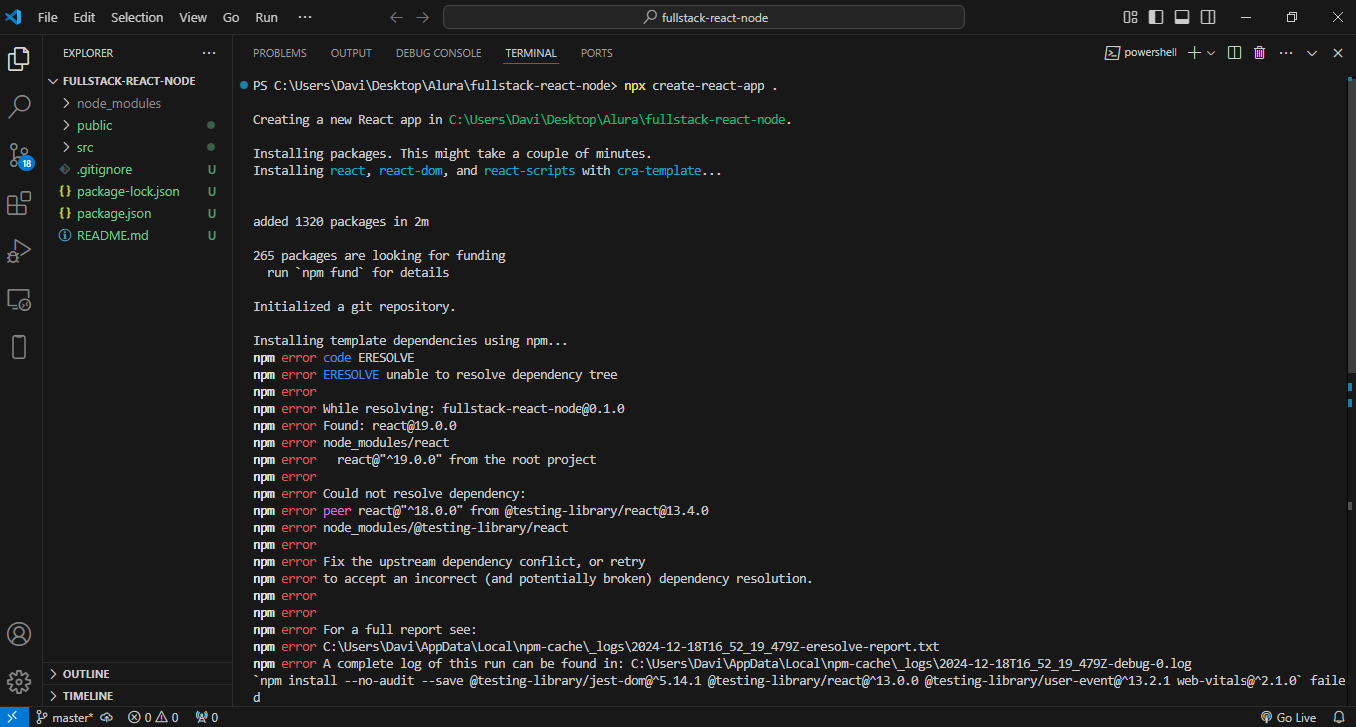The height and width of the screenshot is (727, 1356).
Task: Go back using the navigation arrow
Action: pos(396,17)
